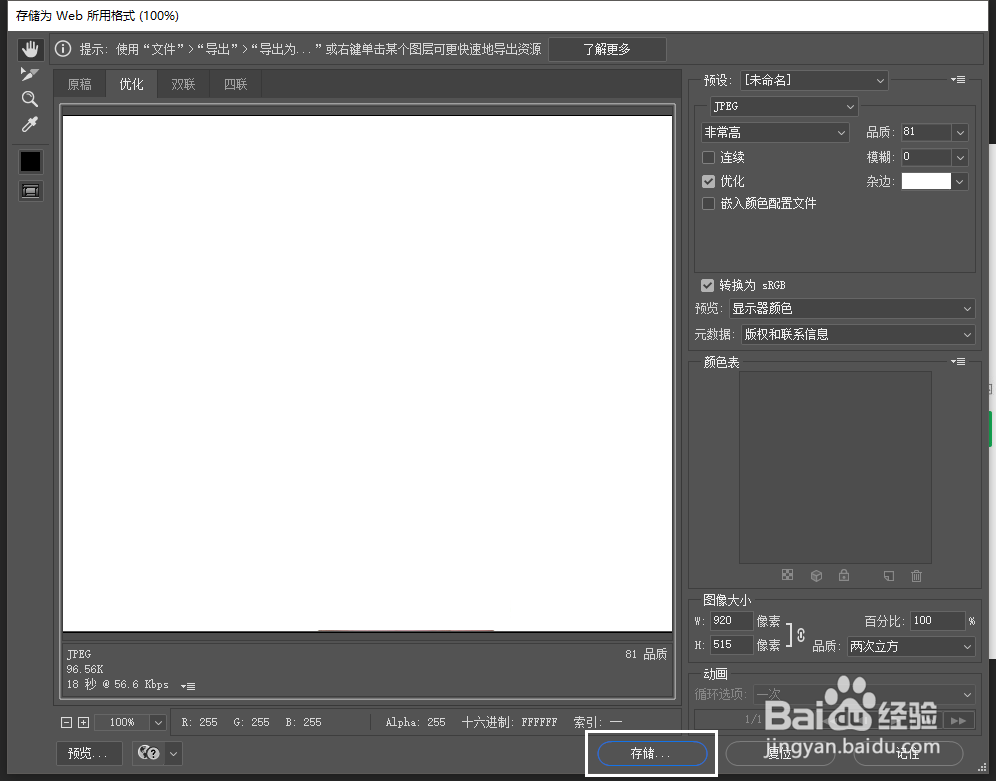The height and width of the screenshot is (781, 996).
Task: Open the JPEG format dropdown
Action: point(784,106)
